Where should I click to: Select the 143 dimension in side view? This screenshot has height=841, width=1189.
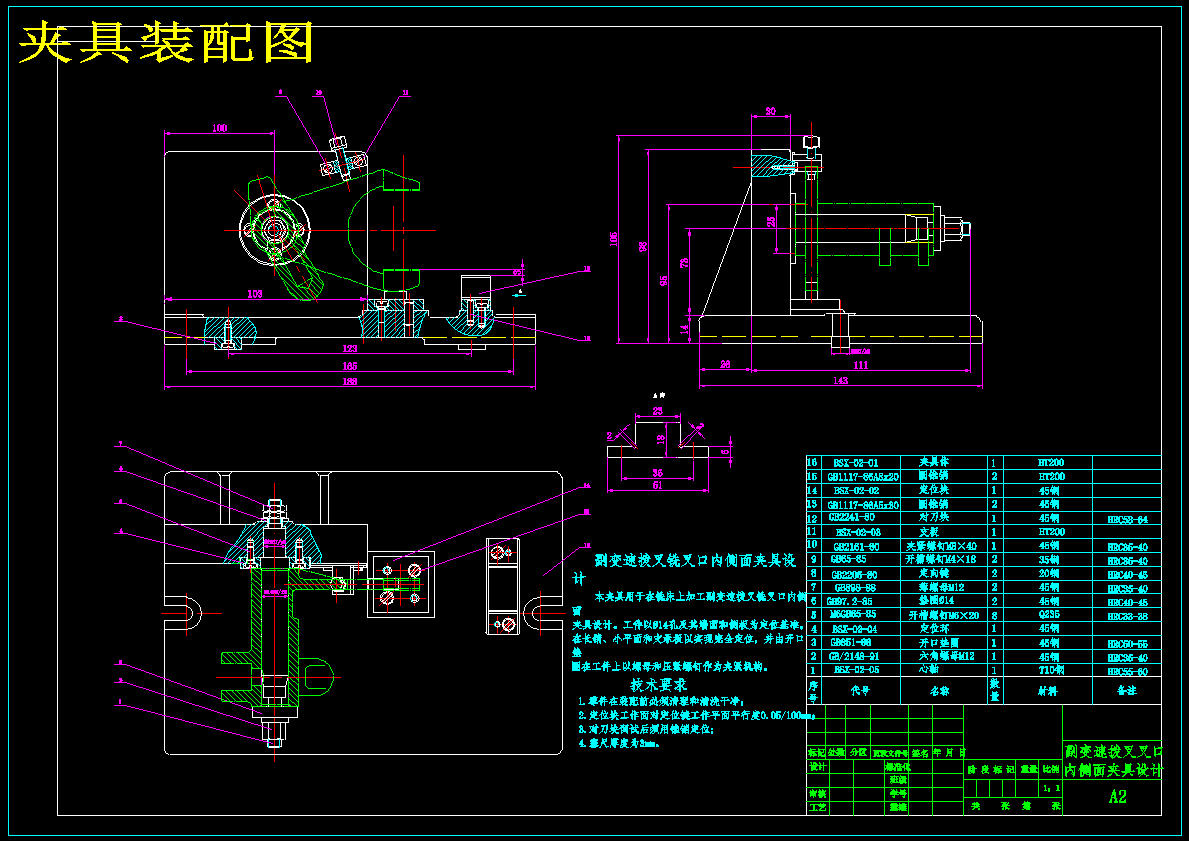[x=840, y=381]
